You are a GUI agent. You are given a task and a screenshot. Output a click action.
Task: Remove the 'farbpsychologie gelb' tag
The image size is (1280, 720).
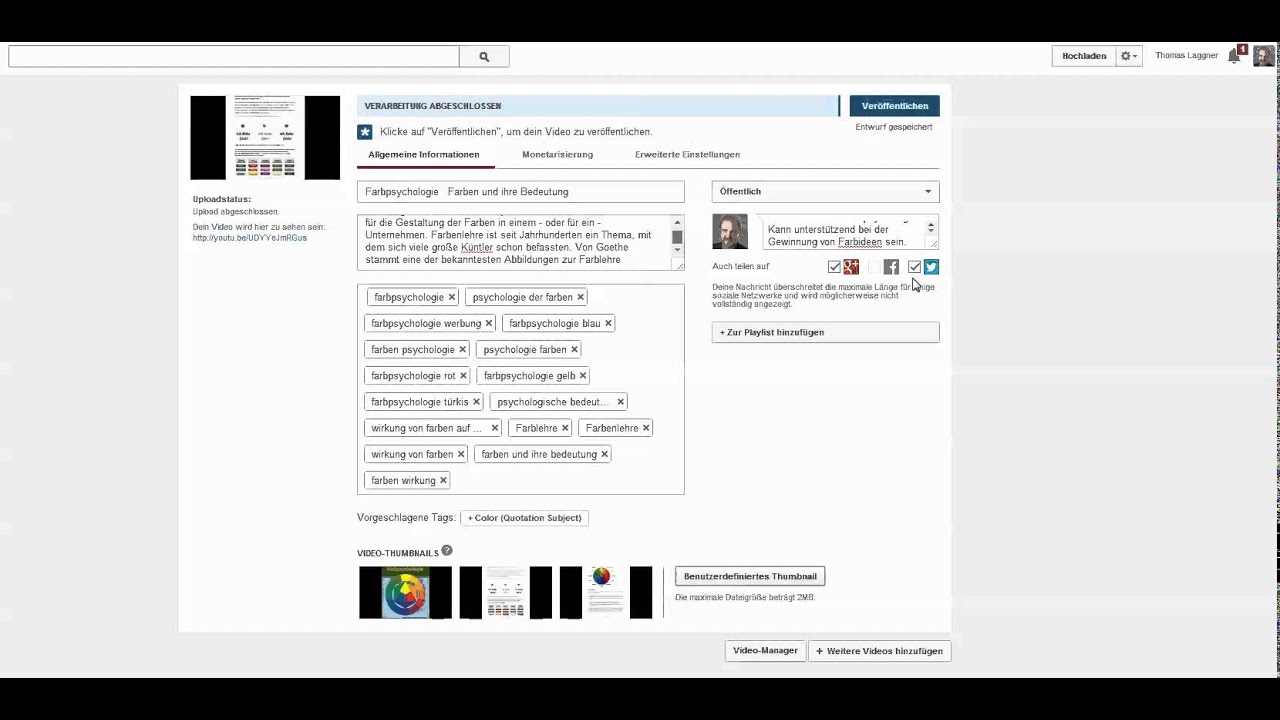583,376
